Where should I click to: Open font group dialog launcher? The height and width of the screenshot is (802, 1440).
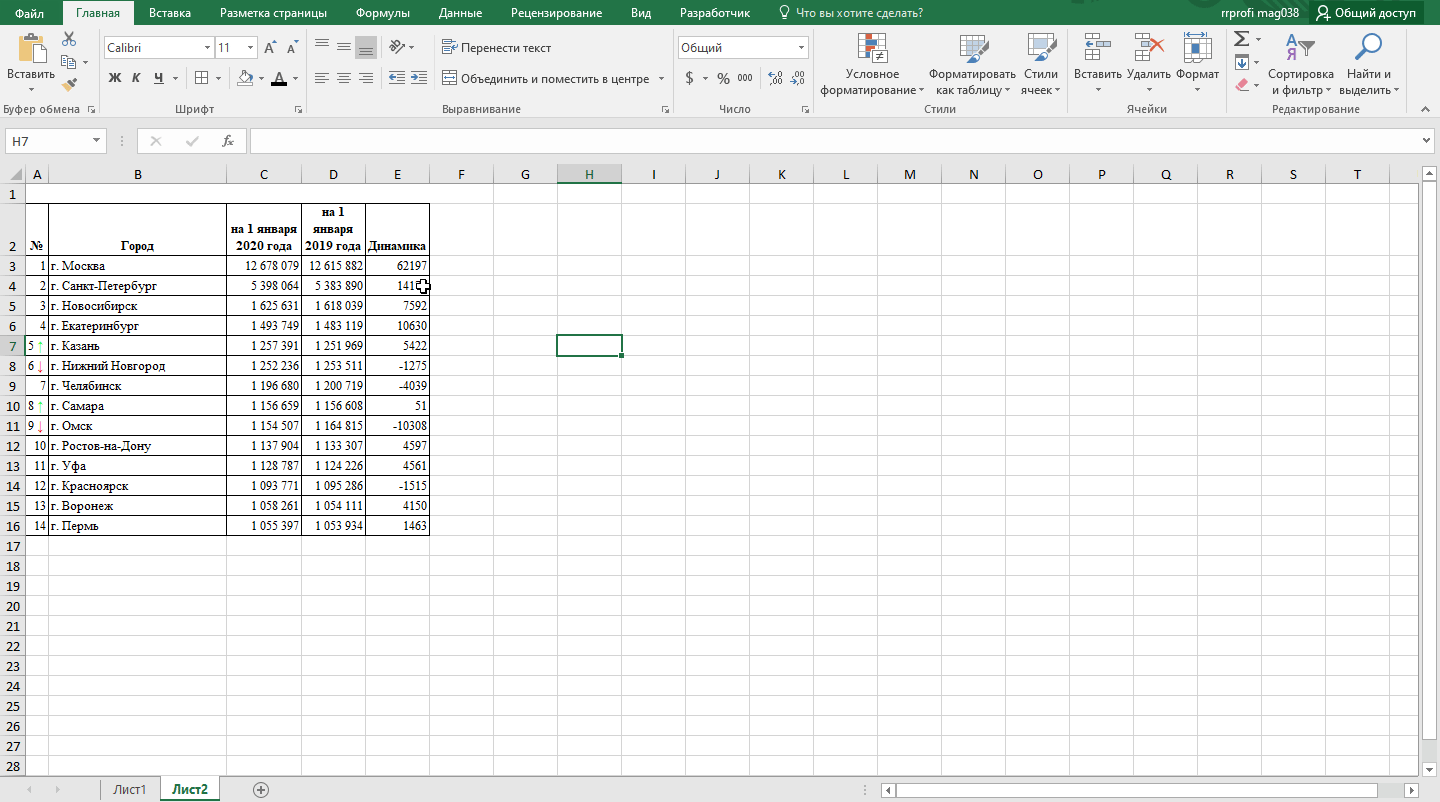(298, 109)
